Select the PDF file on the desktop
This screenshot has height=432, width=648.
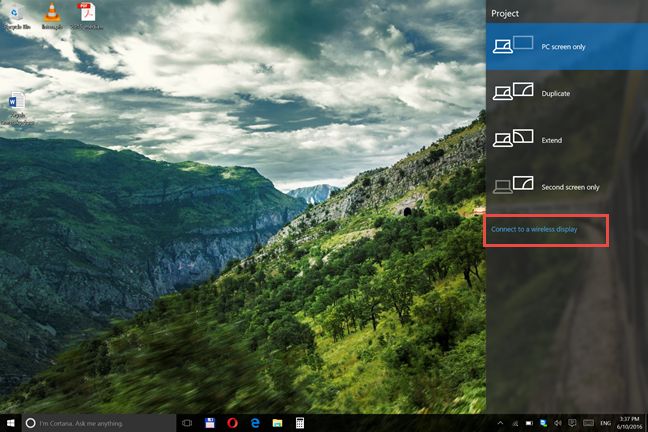click(87, 17)
